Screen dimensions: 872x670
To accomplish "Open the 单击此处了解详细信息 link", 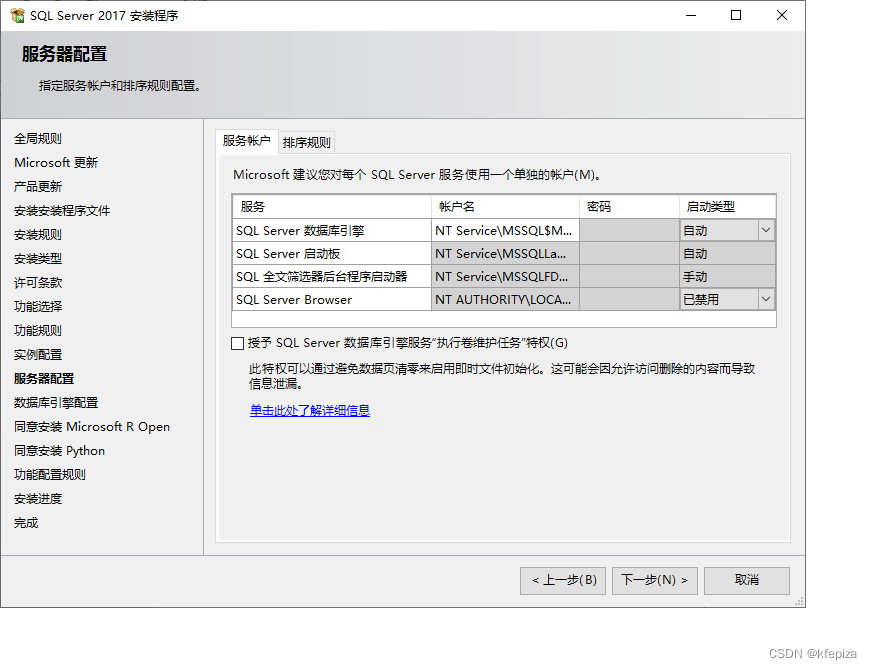I will pyautogui.click(x=310, y=410).
